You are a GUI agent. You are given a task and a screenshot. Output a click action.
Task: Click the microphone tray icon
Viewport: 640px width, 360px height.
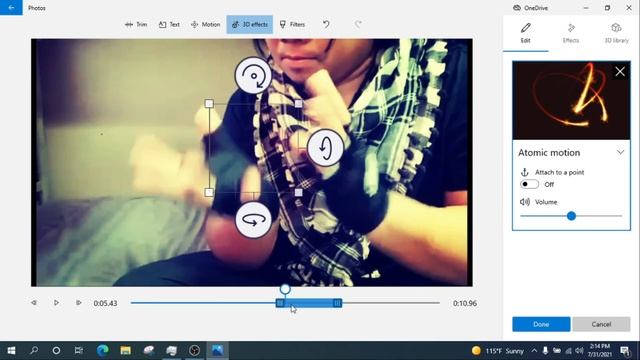pos(545,351)
